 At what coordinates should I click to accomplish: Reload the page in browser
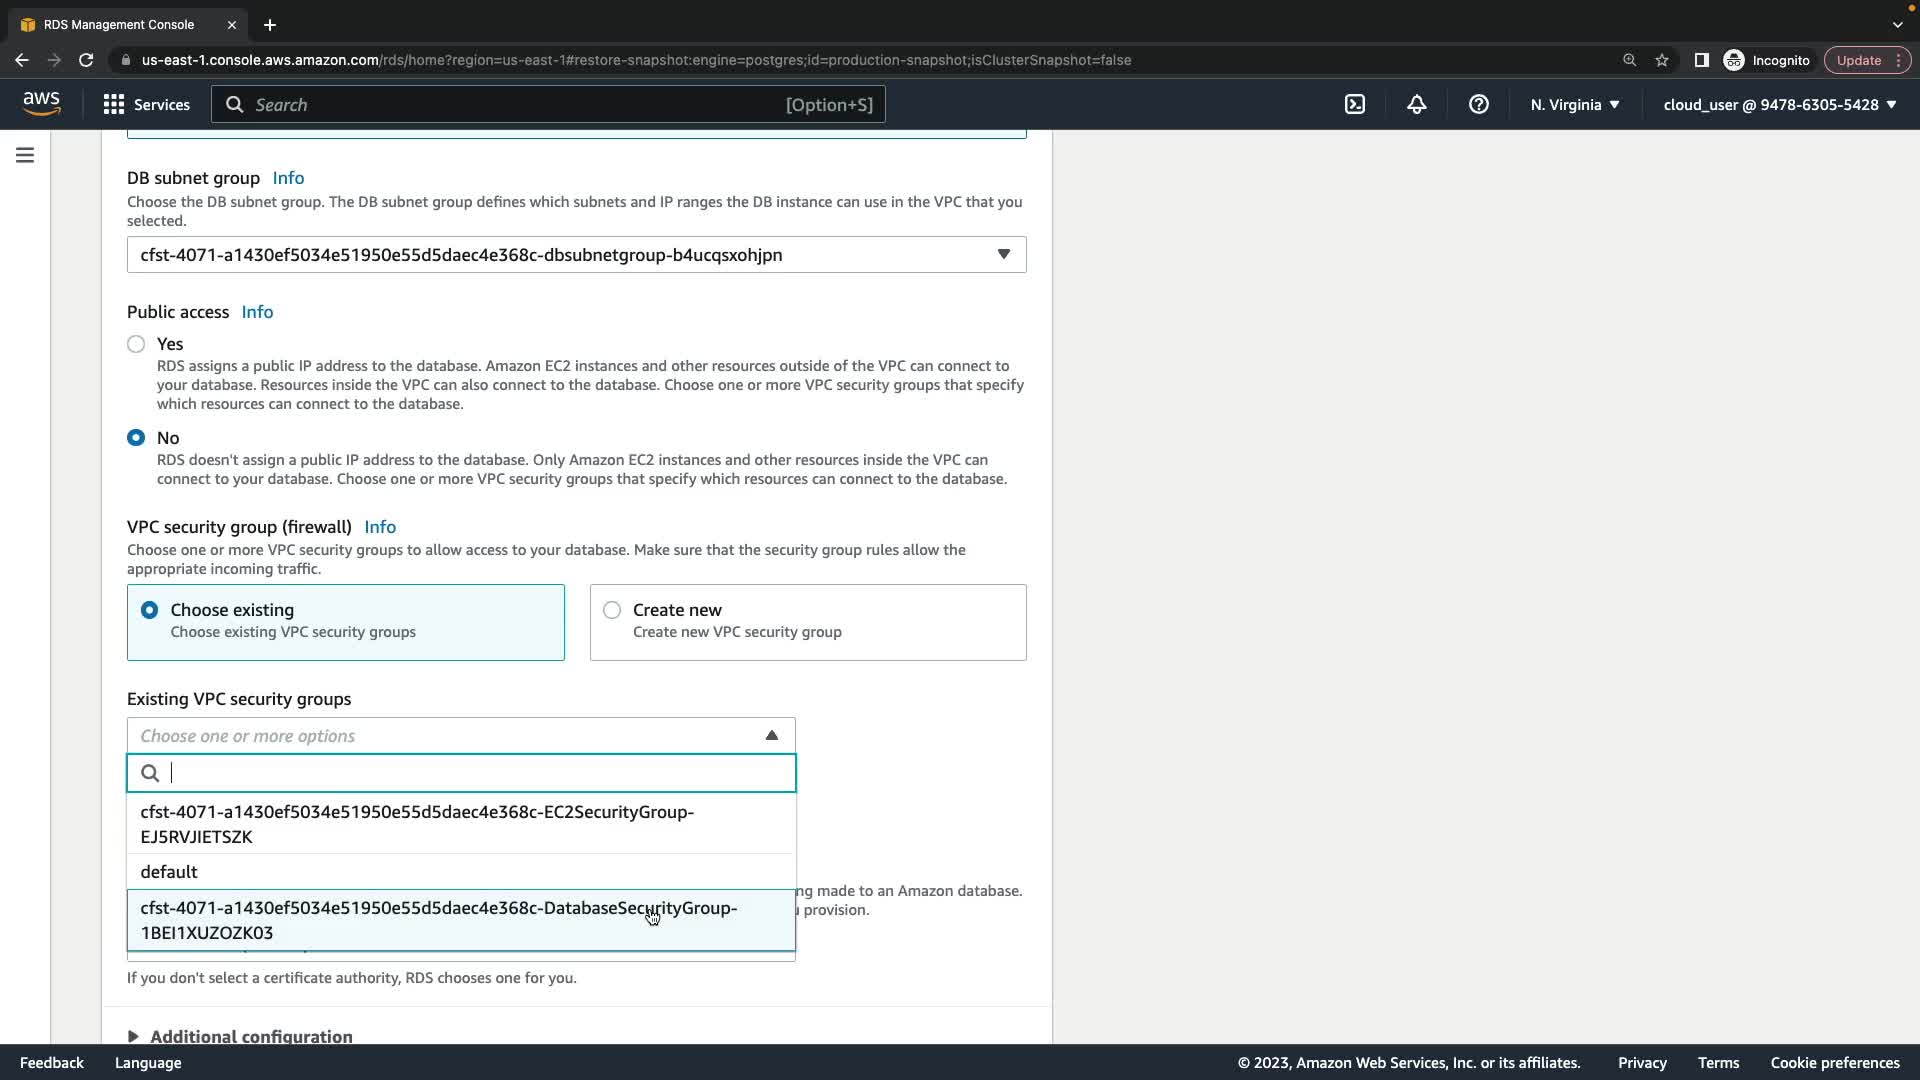[86, 60]
